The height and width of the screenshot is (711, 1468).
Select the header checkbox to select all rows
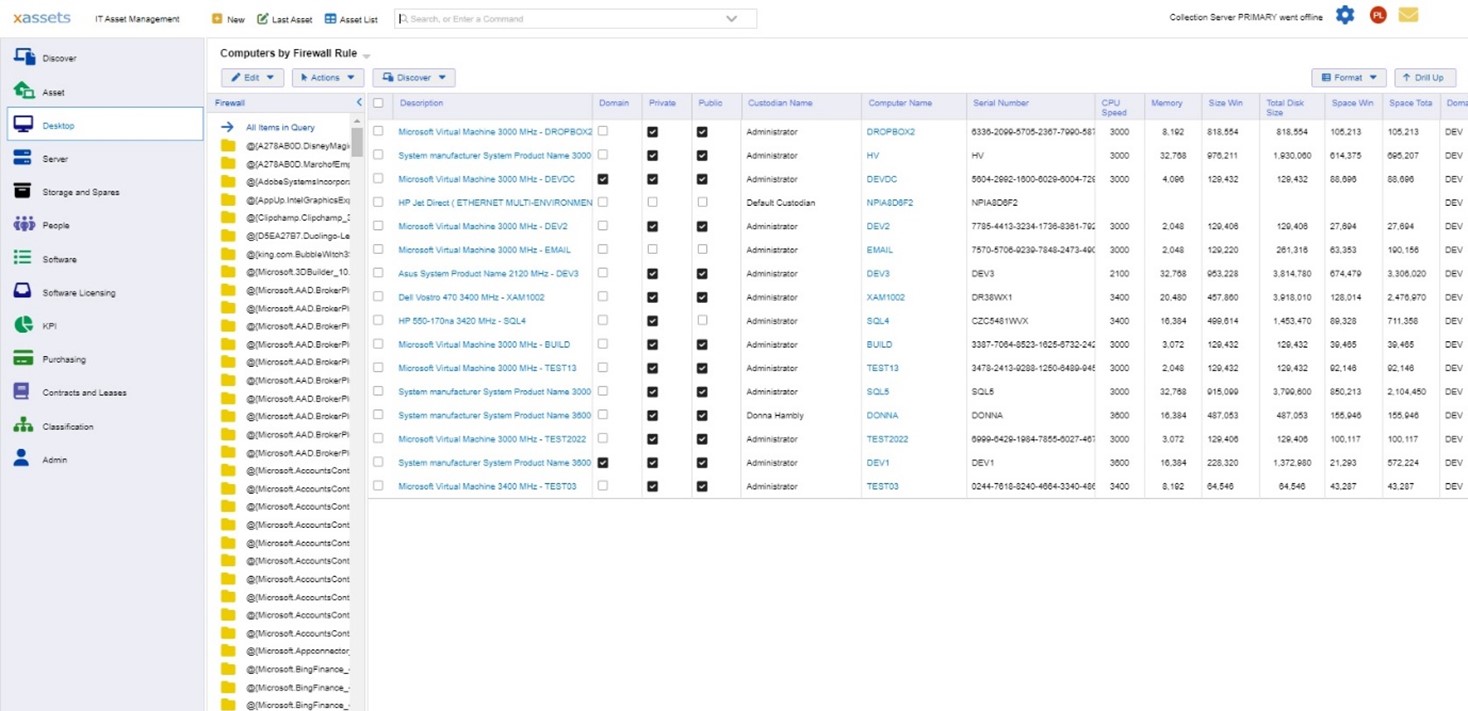(377, 104)
